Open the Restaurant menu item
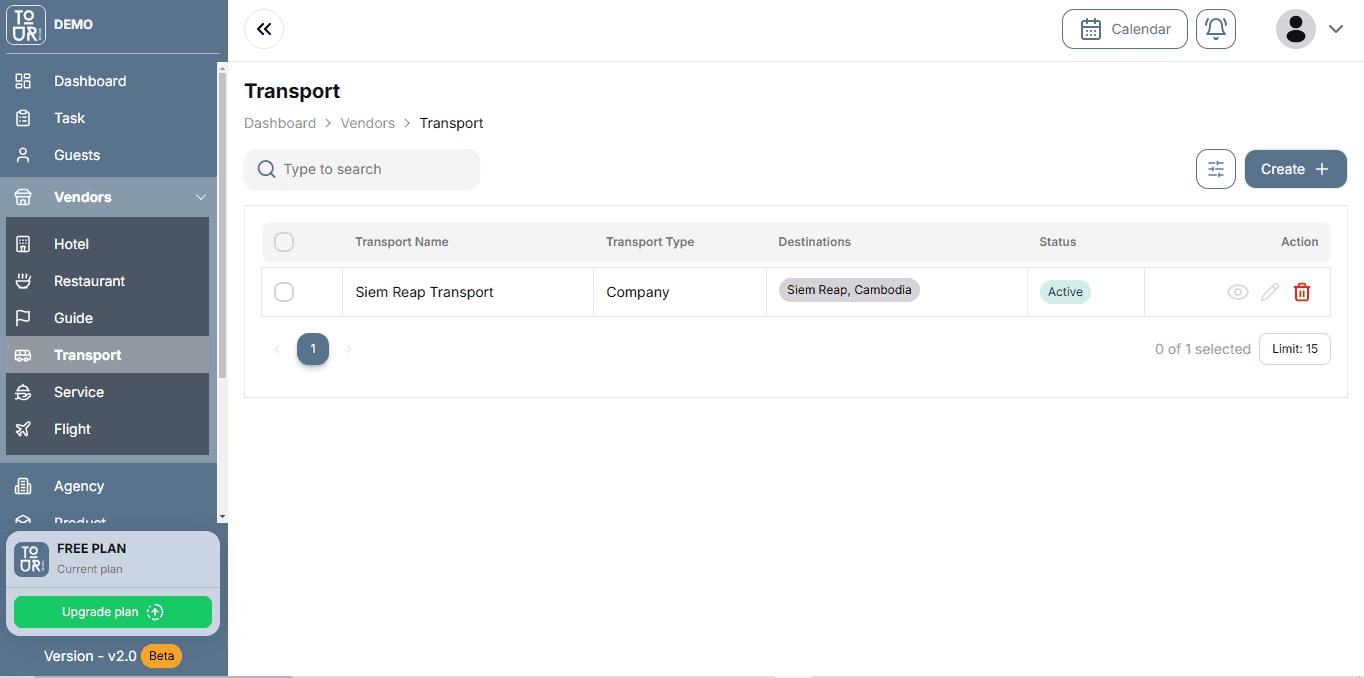1364x678 pixels. pyautogui.click(x=89, y=281)
